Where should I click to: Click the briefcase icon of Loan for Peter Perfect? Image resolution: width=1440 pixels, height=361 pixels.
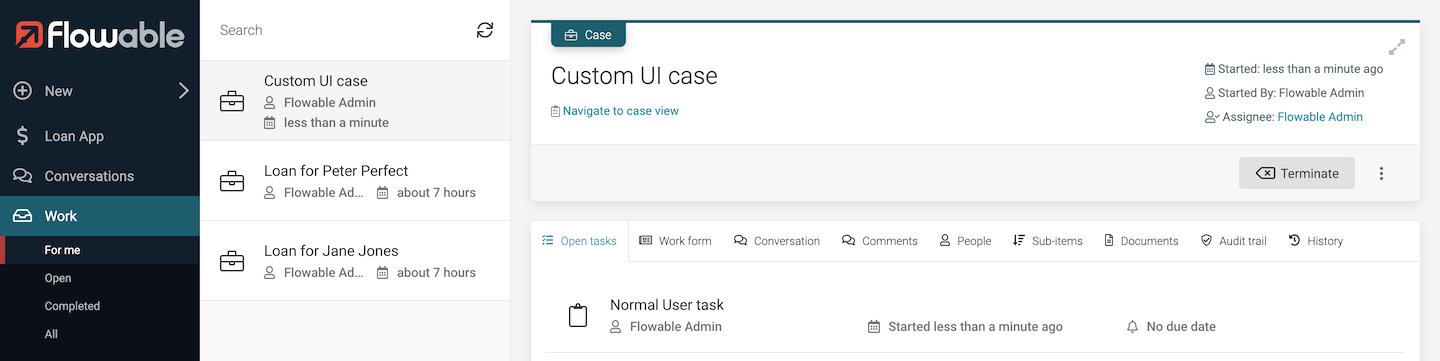coord(232,181)
